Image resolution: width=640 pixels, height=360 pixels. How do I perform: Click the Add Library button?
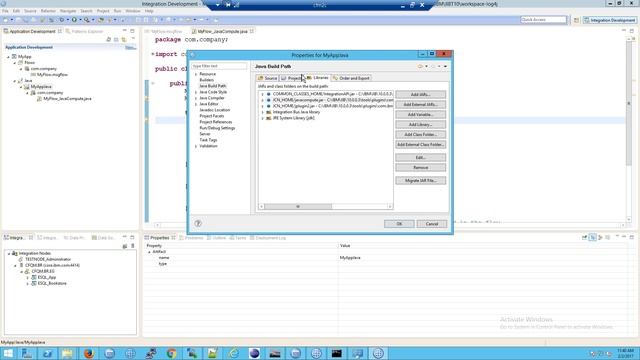pos(420,124)
